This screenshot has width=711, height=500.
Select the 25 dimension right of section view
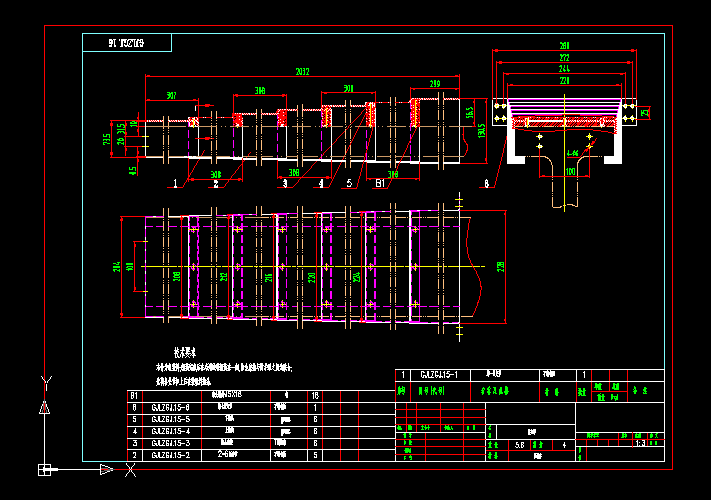645,113
